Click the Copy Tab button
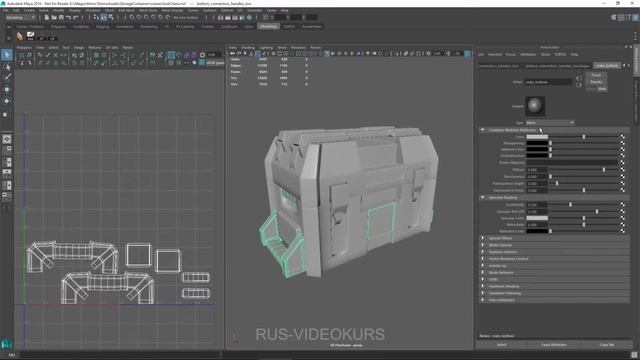This screenshot has height=360, width=640. (607, 345)
